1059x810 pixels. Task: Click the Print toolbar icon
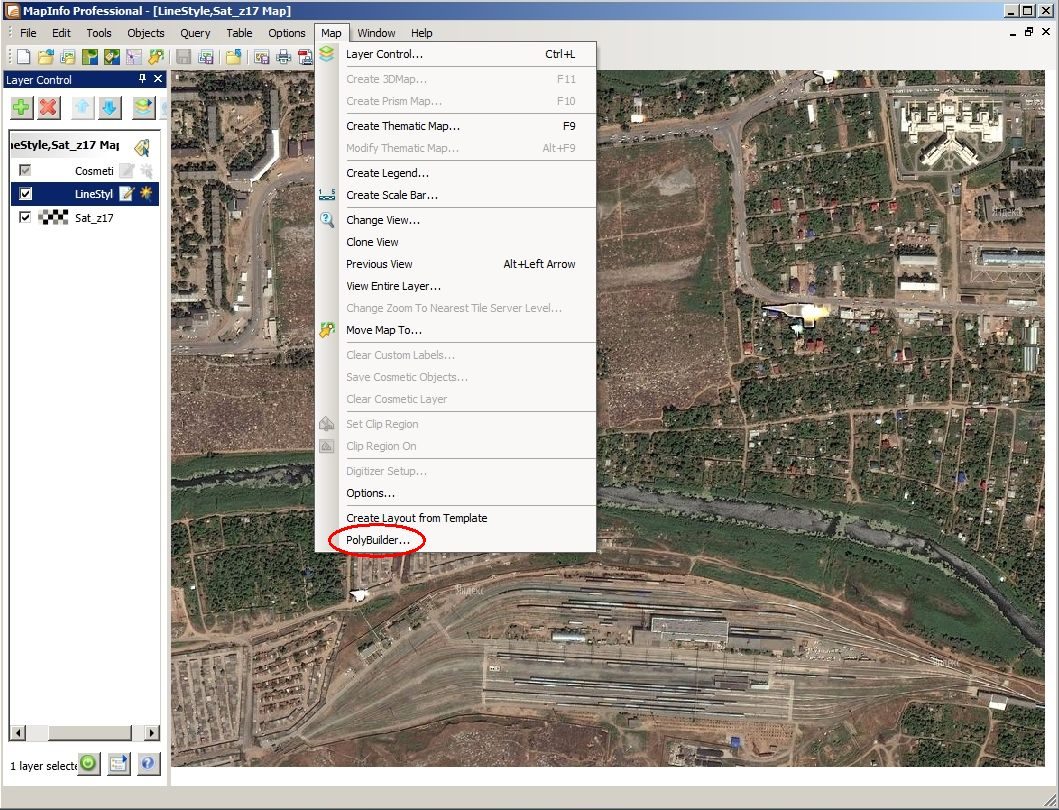click(284, 57)
